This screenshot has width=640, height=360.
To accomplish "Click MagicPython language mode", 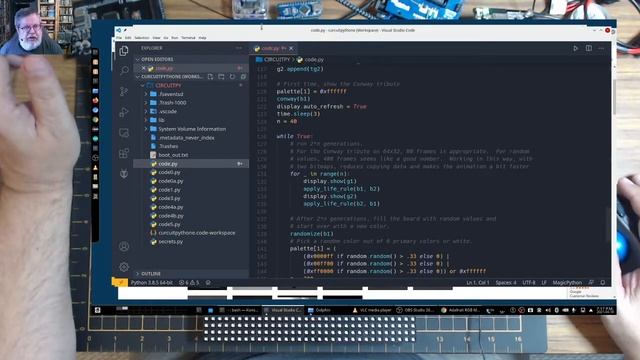I will 567,282.
